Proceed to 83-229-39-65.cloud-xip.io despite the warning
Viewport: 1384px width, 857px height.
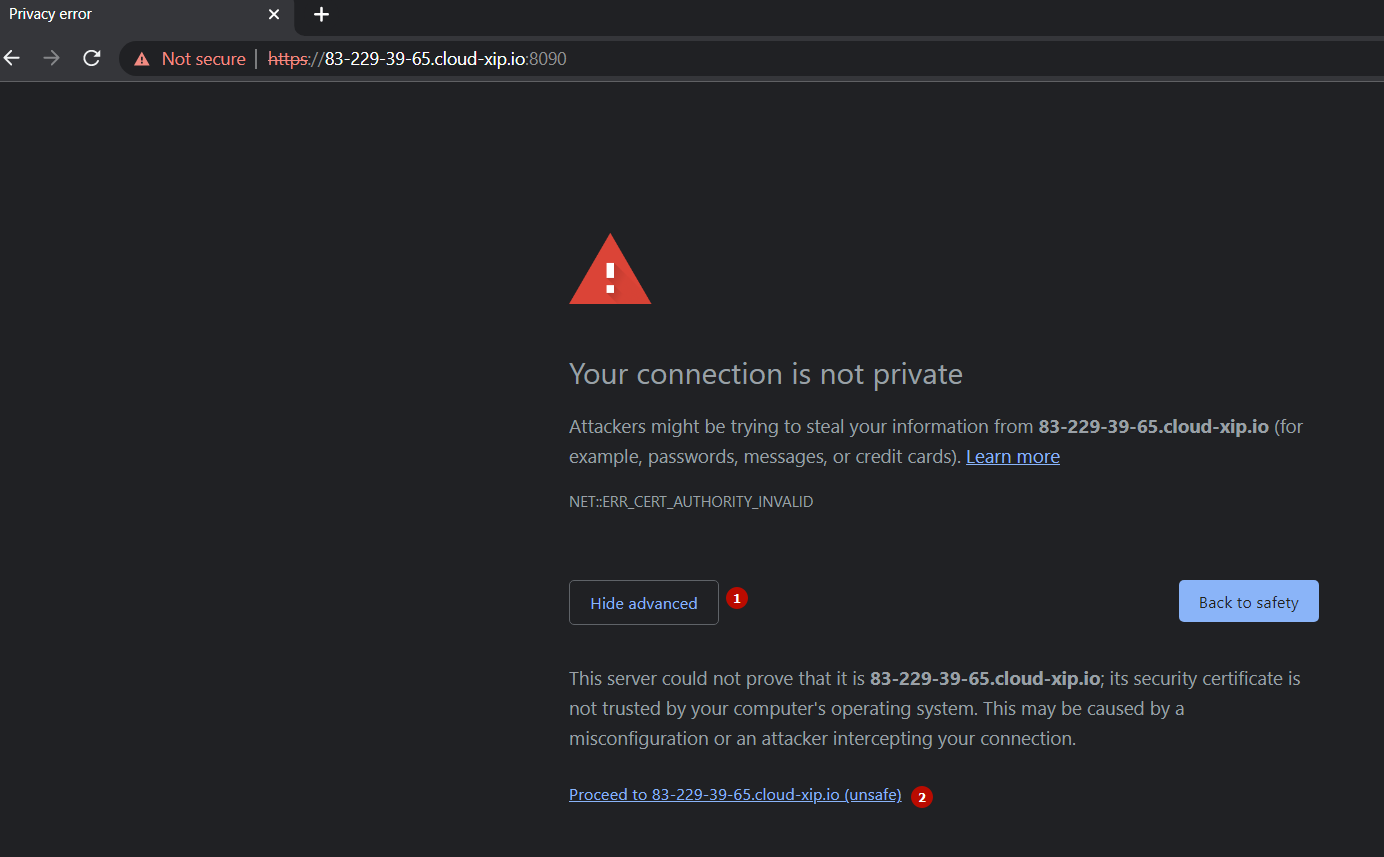coord(734,794)
